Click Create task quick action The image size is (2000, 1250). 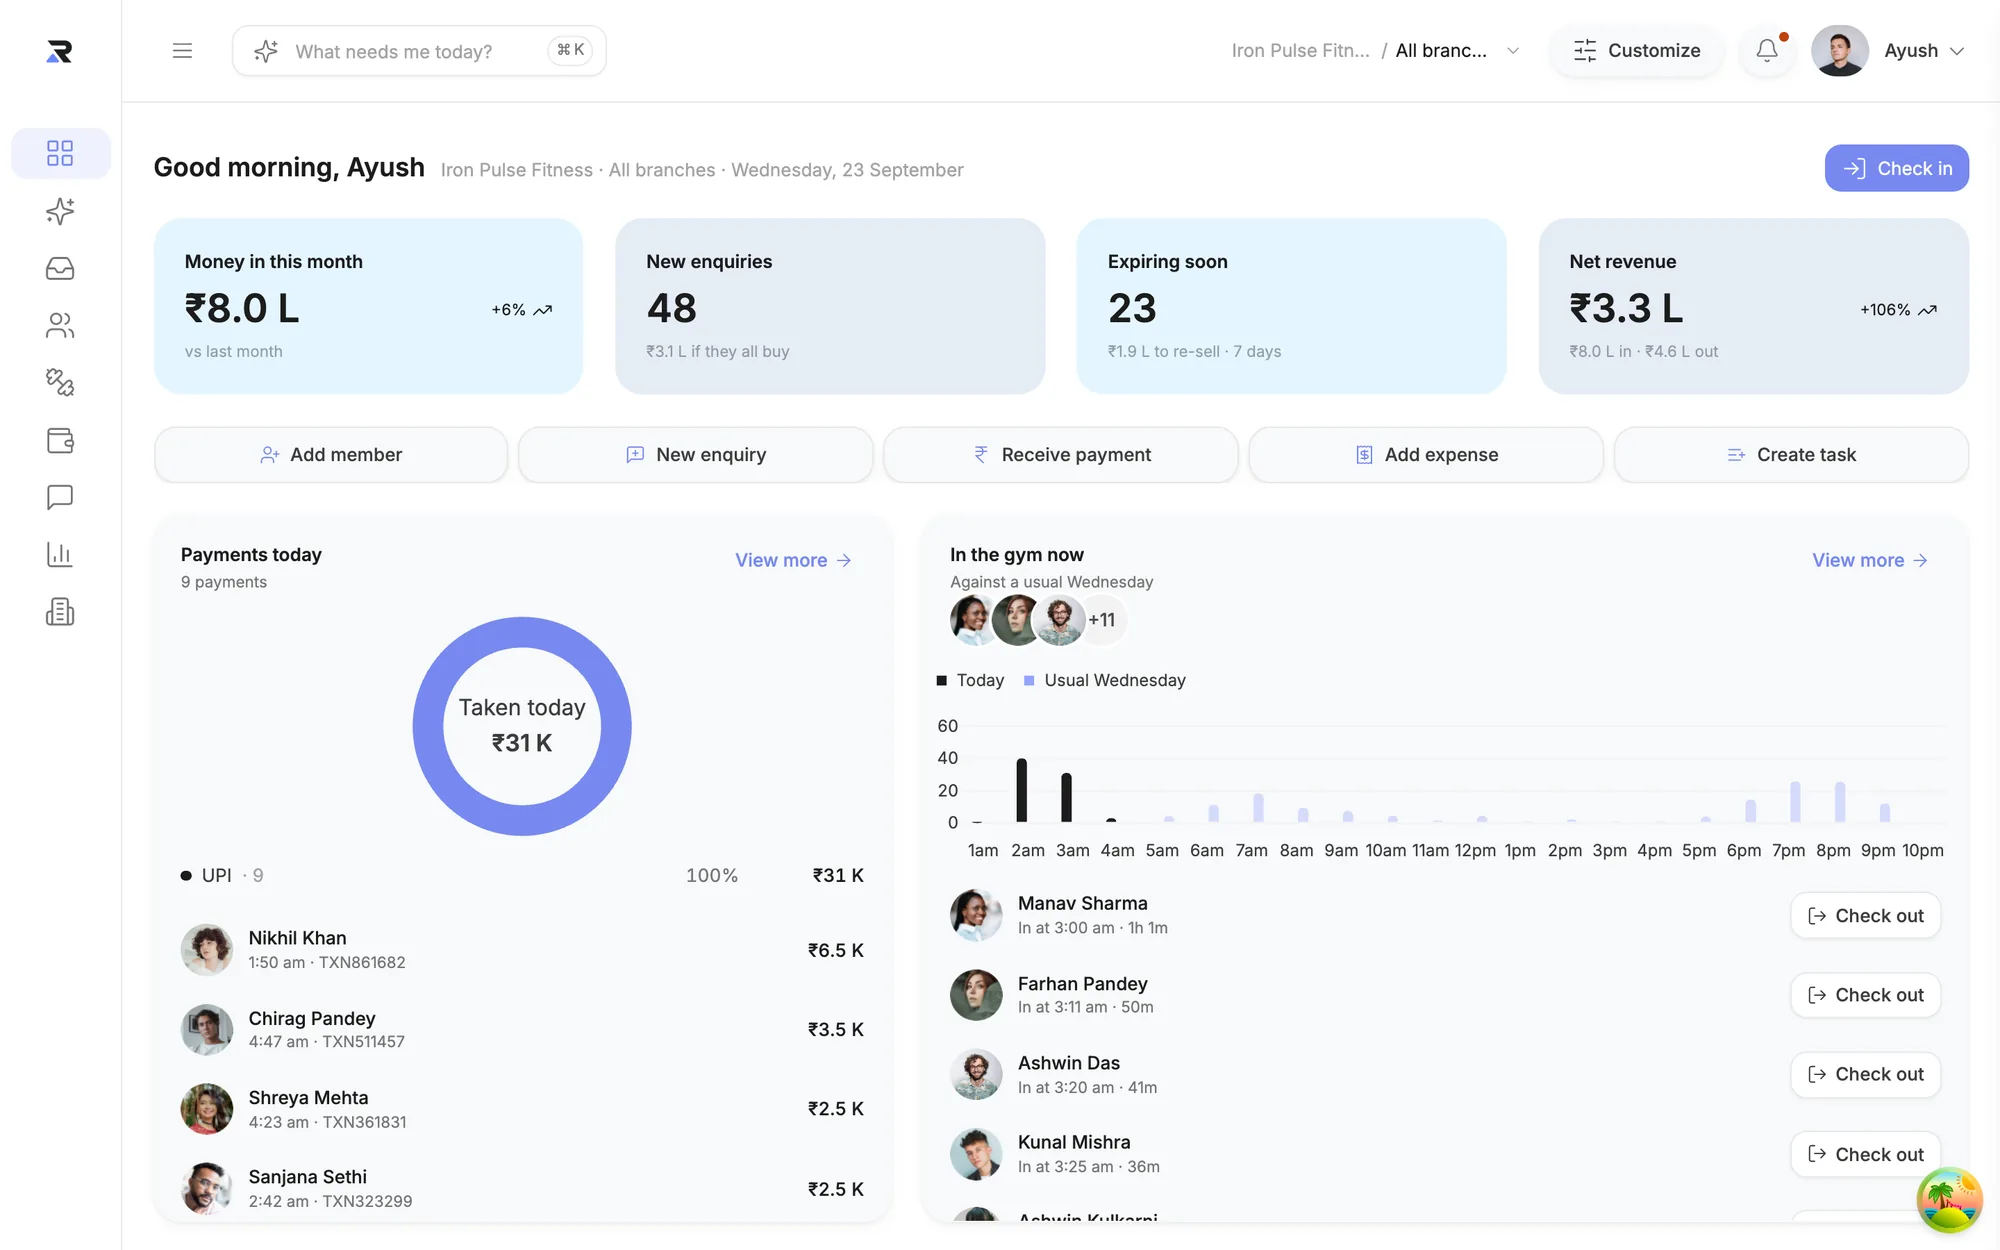click(x=1791, y=455)
